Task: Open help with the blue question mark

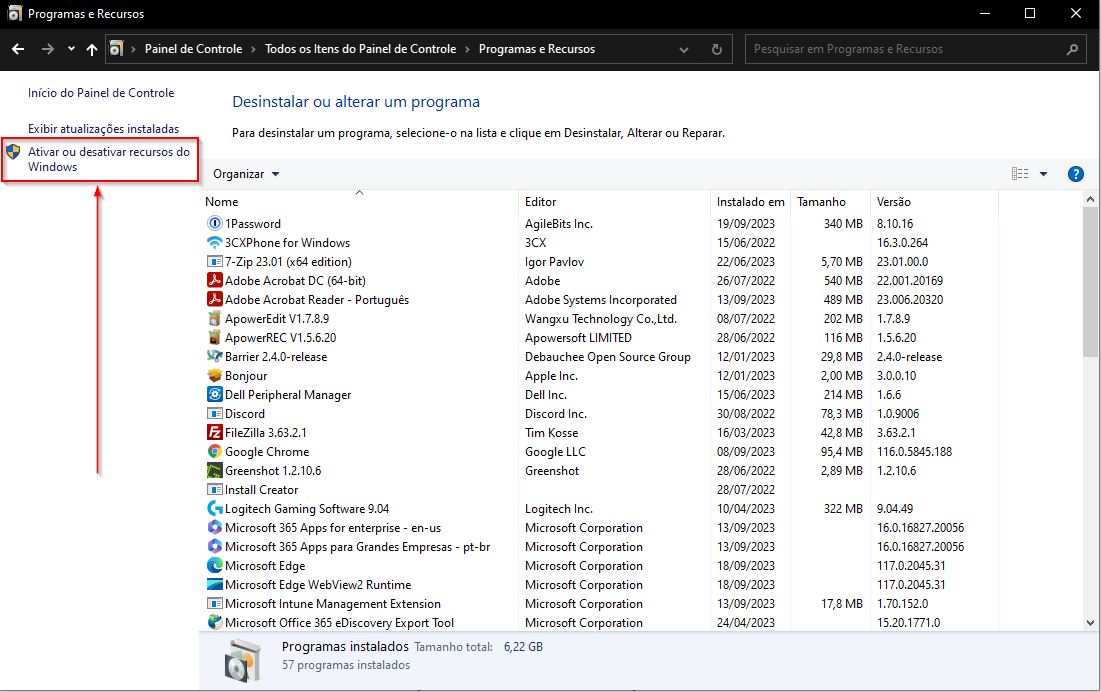Action: (1075, 174)
